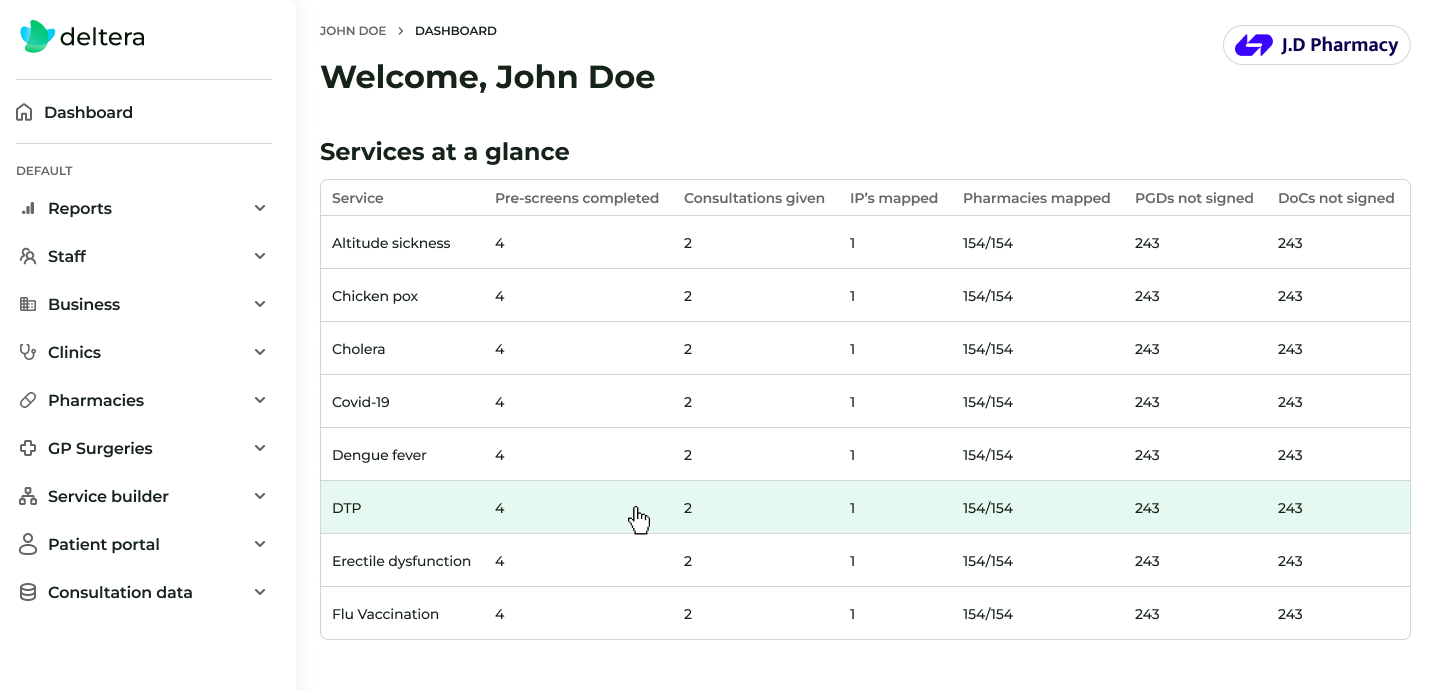Open the Pharmacies menu label
Screen dimensions: 1440x691
(x=96, y=400)
